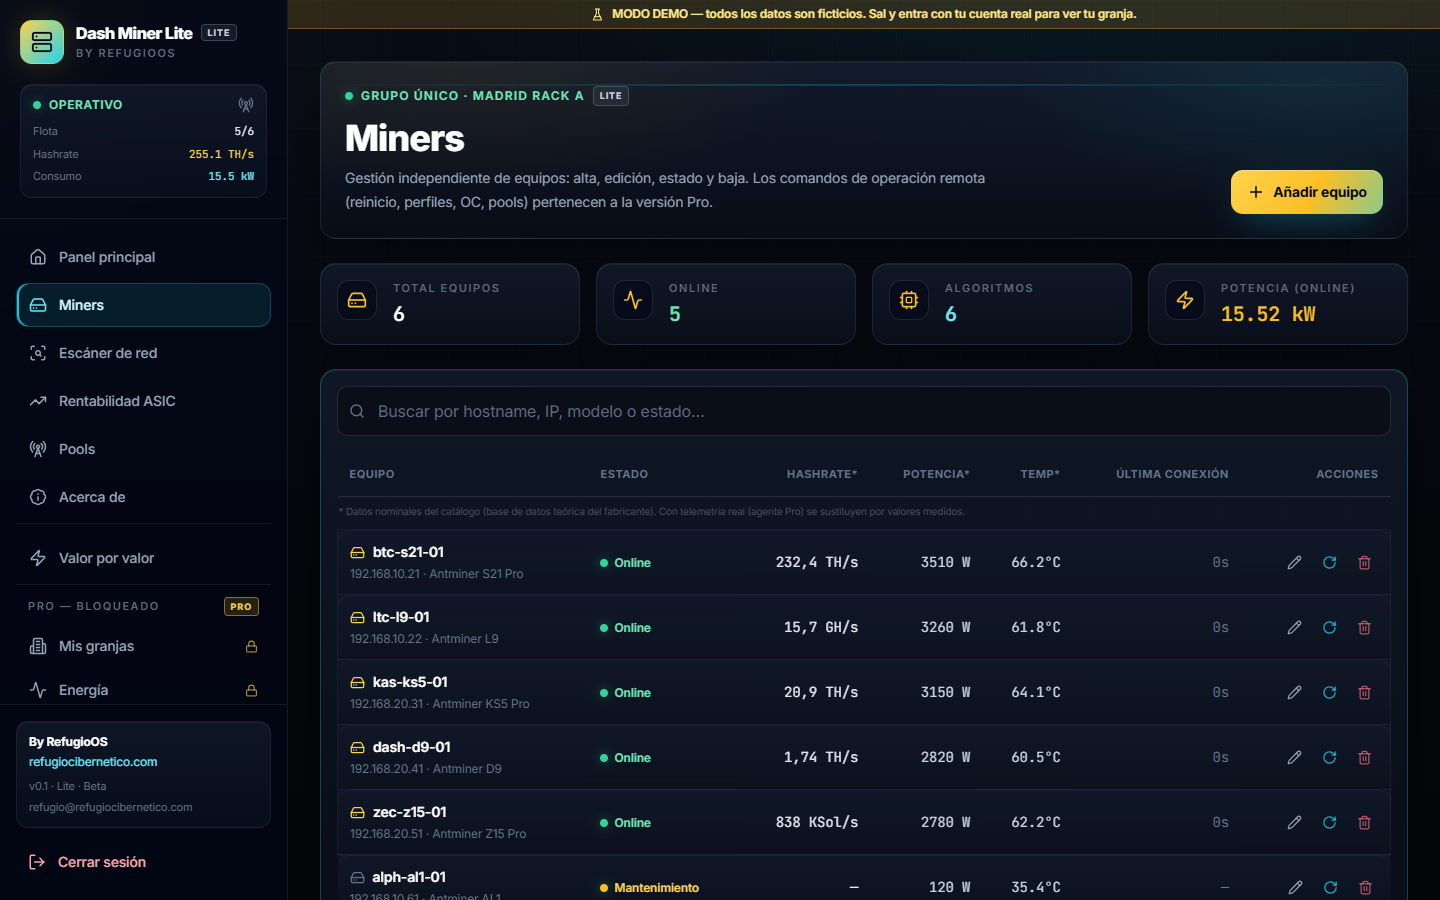Click the pencil icon for ltc-l9-01

[x=1294, y=628]
